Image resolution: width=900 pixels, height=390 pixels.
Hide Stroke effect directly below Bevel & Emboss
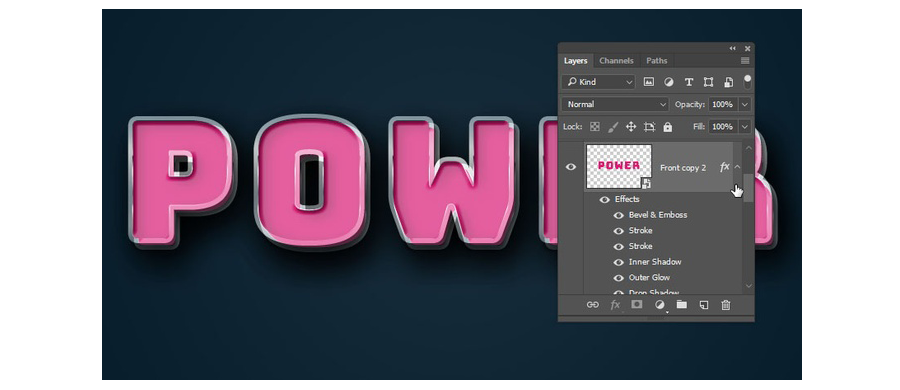618,231
